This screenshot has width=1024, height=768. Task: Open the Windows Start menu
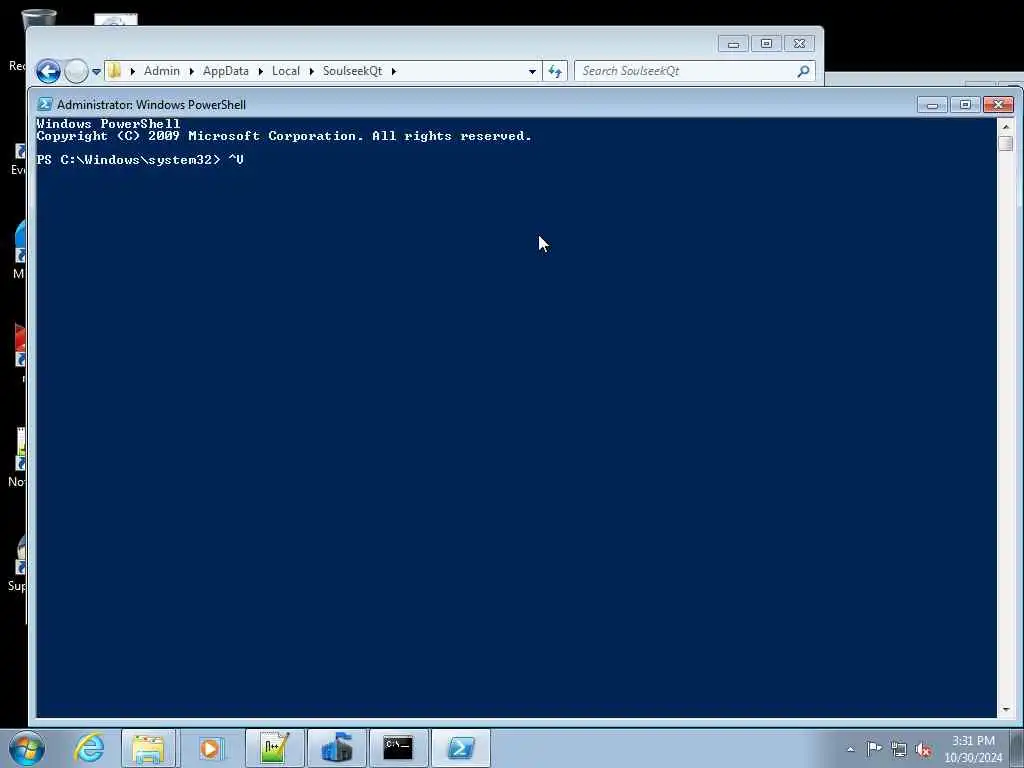click(27, 748)
